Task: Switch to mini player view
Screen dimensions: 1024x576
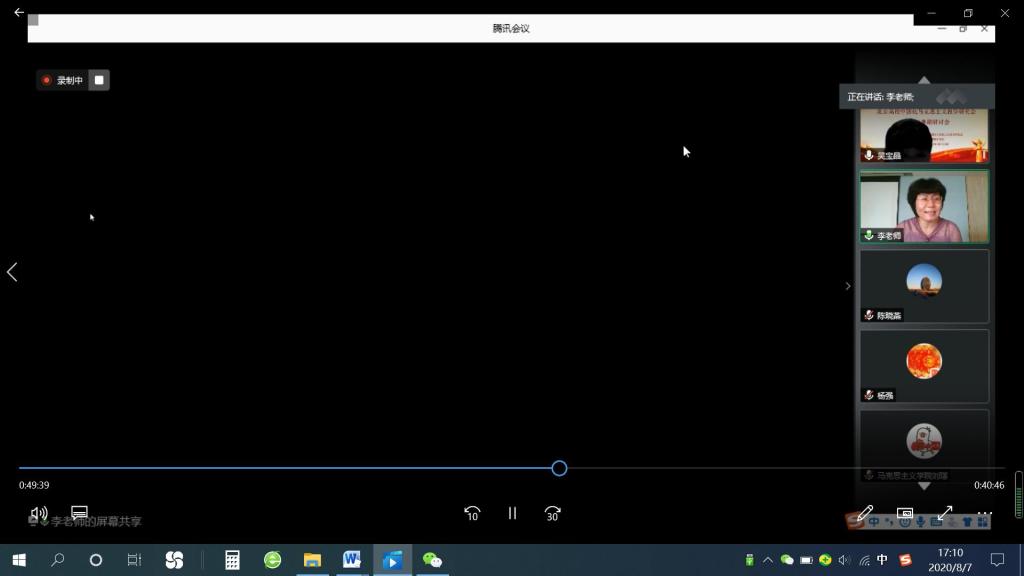Action: pyautogui.click(x=904, y=513)
